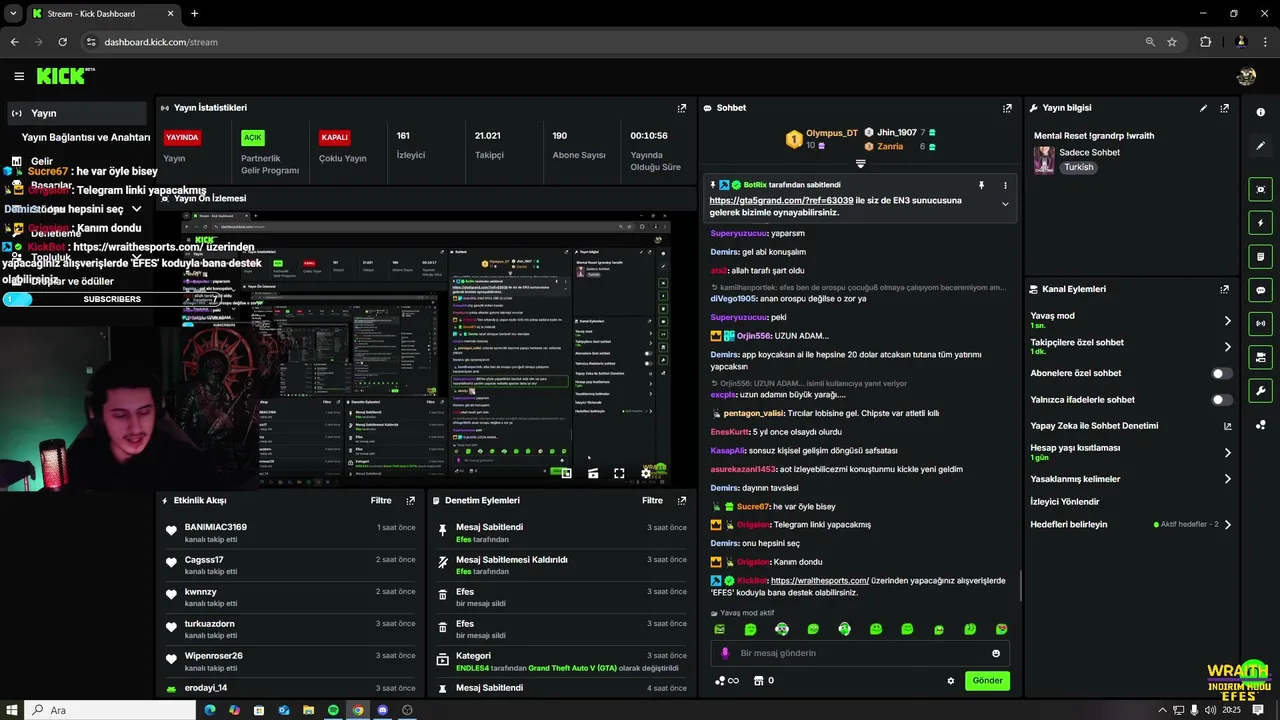The width and height of the screenshot is (1280, 720).
Task: Click the first green chat emote
Action: [x=719, y=629]
